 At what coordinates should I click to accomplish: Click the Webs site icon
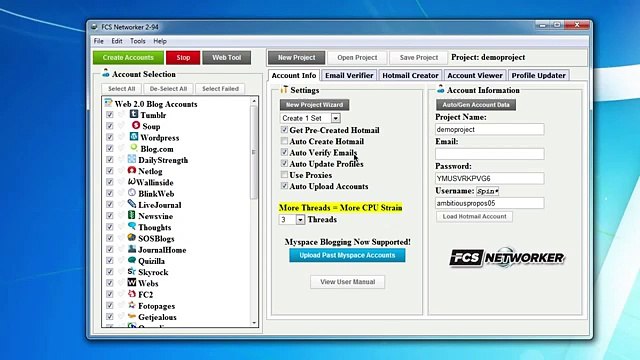132,282
